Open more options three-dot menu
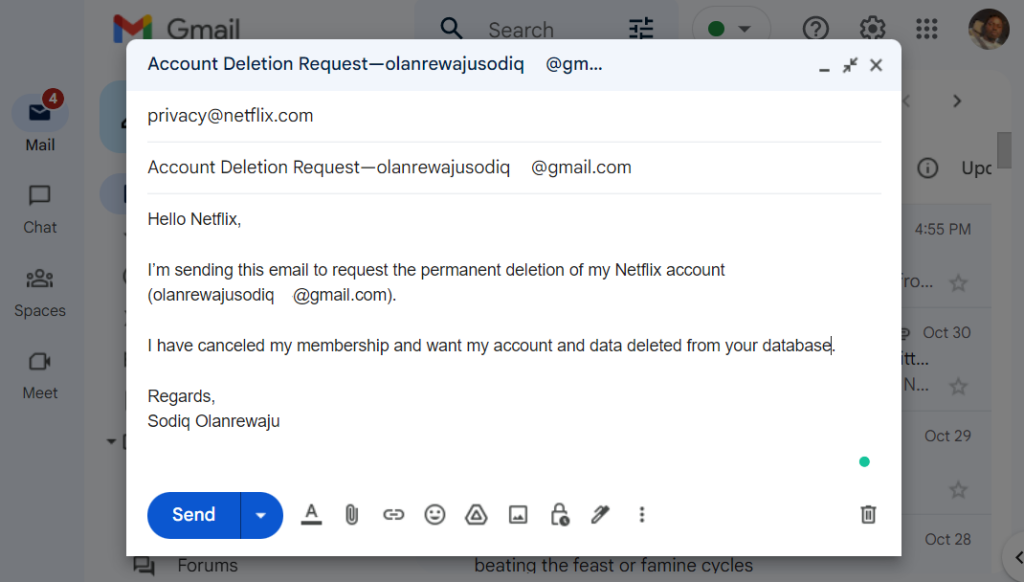 (642, 515)
